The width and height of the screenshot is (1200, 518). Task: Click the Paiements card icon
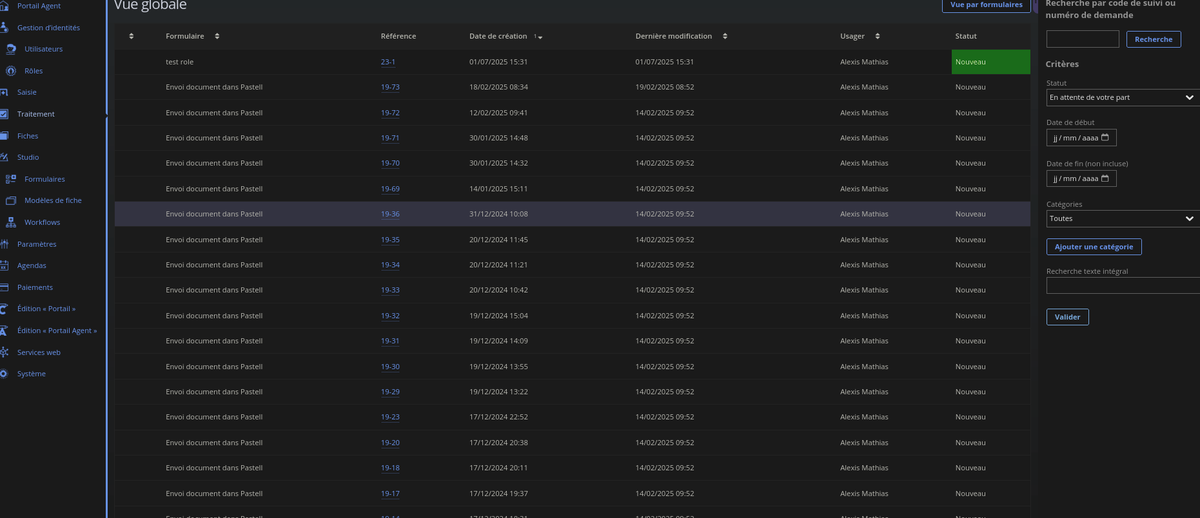pos(5,288)
